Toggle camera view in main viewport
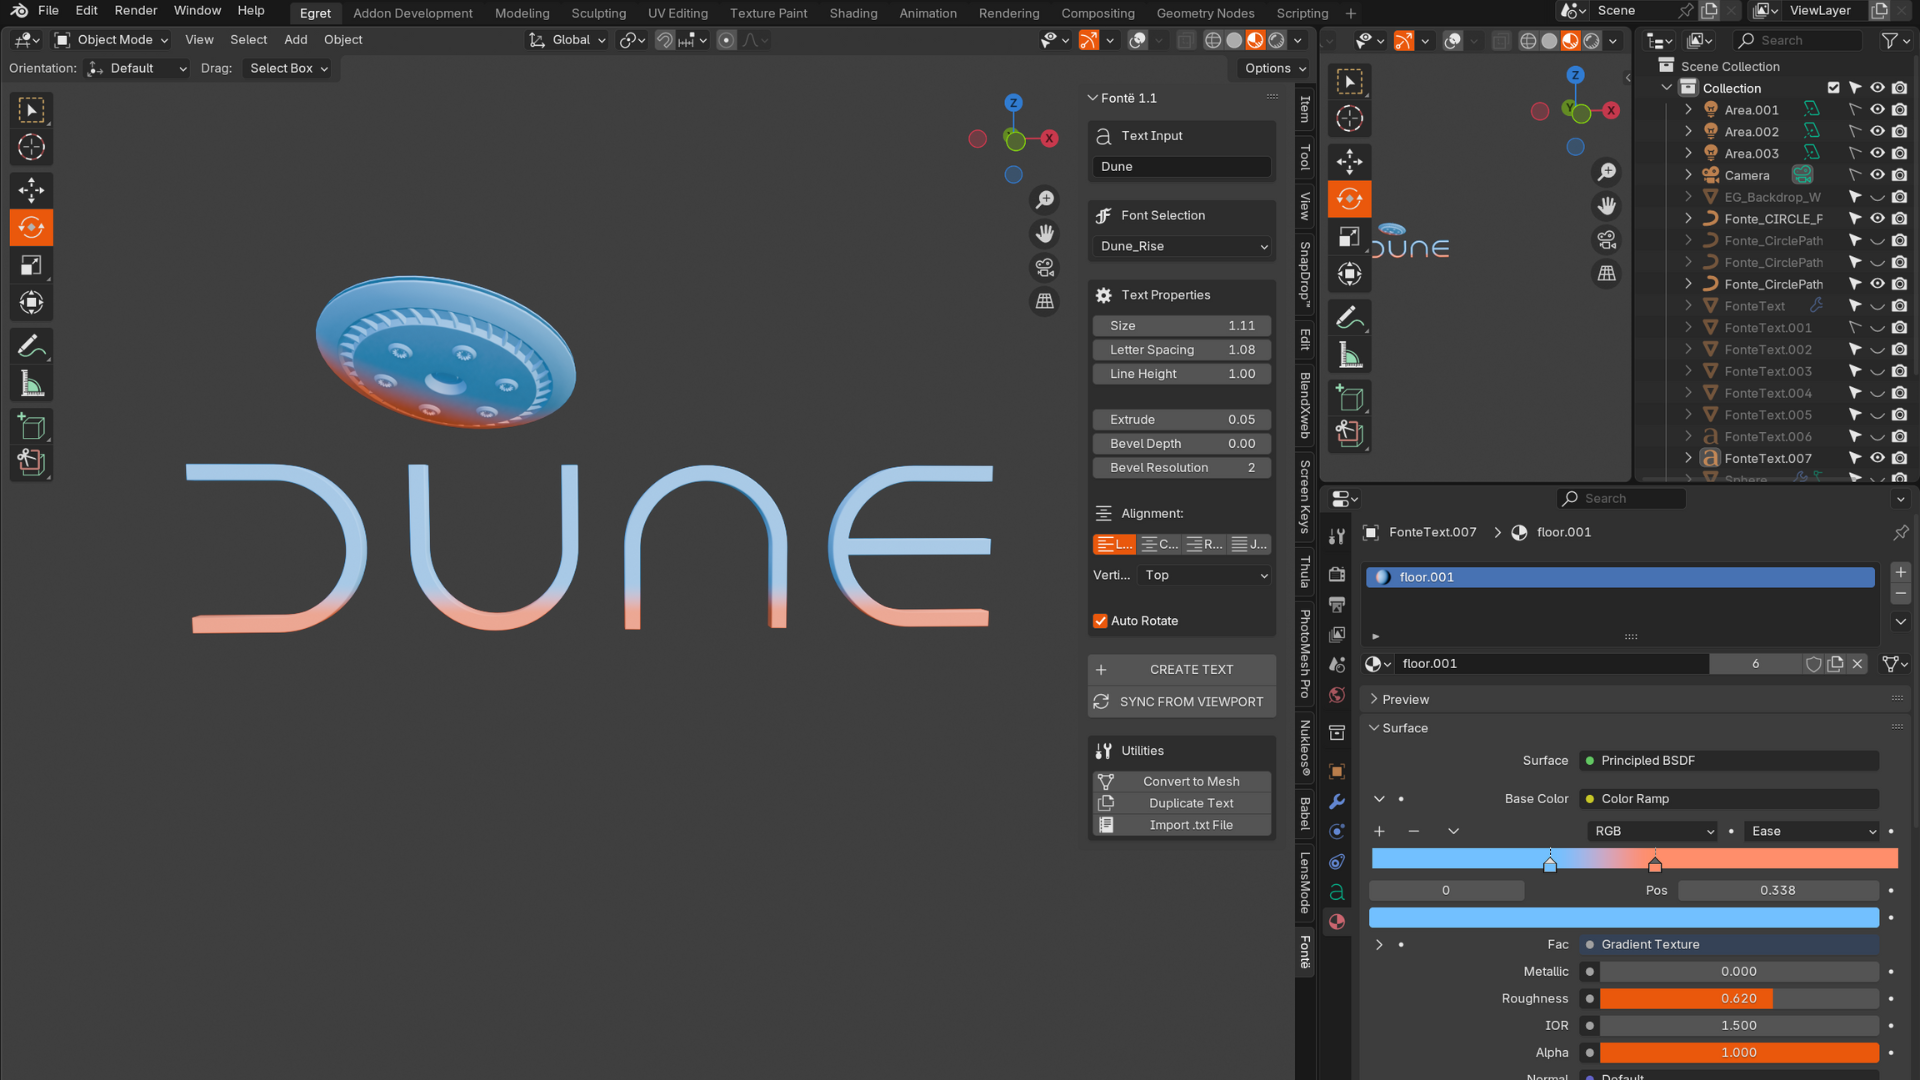Viewport: 1920px width, 1080px height. tap(1045, 267)
